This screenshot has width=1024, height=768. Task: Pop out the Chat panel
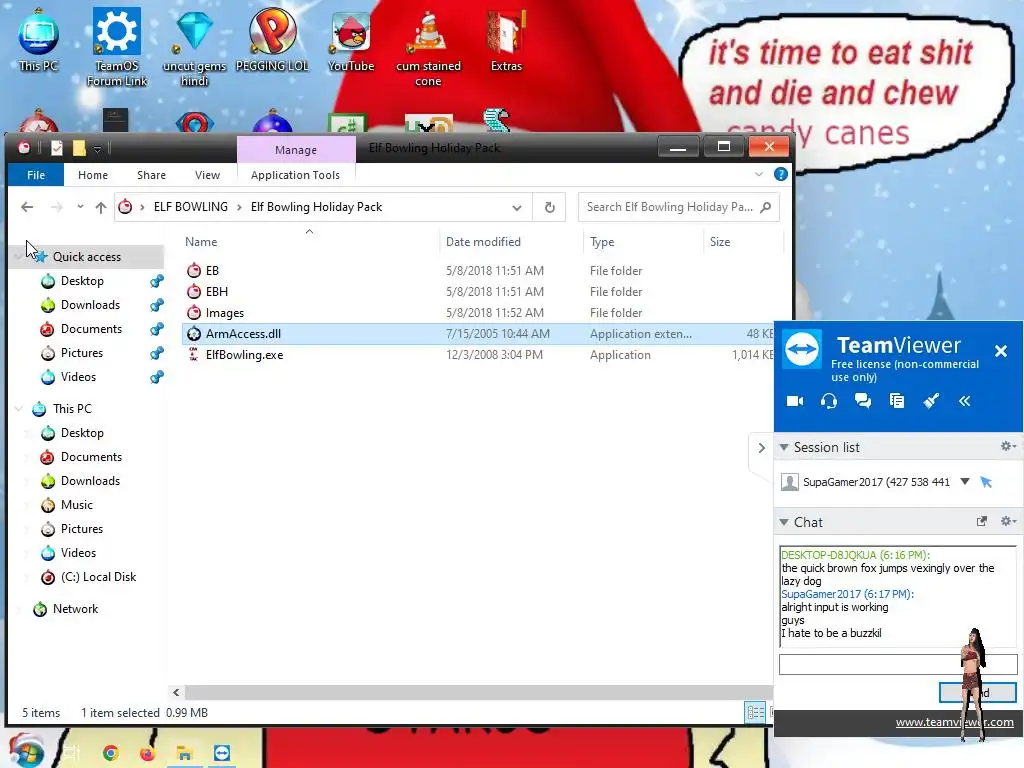tap(982, 521)
